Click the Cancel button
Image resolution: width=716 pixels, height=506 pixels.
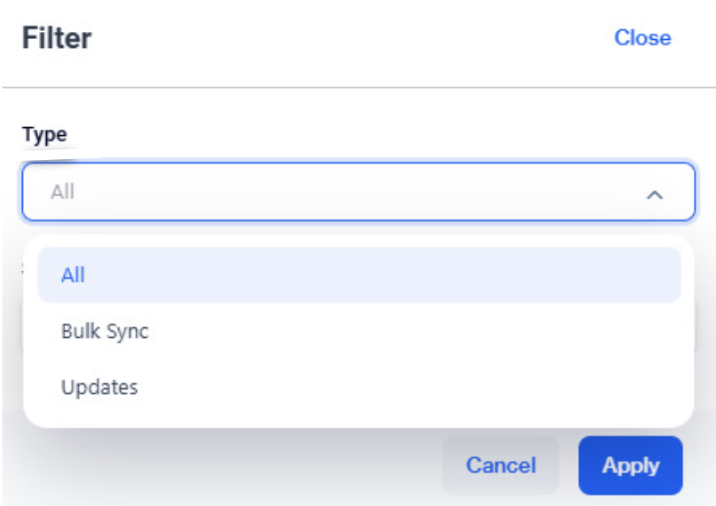pos(500,465)
